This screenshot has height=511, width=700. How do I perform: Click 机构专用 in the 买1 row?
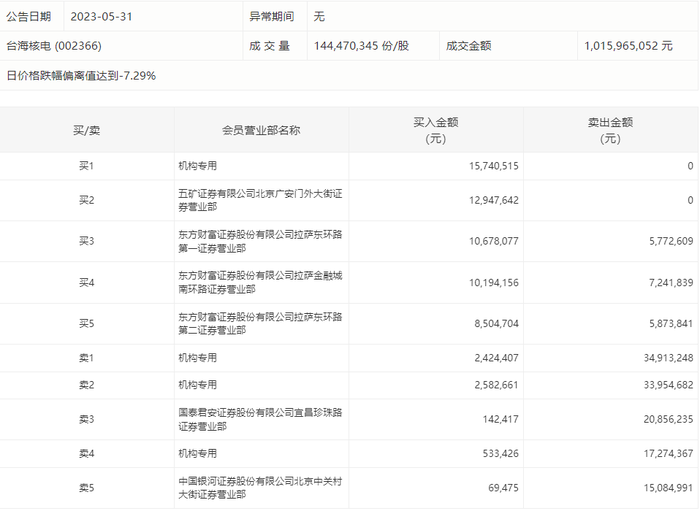[x=197, y=166]
